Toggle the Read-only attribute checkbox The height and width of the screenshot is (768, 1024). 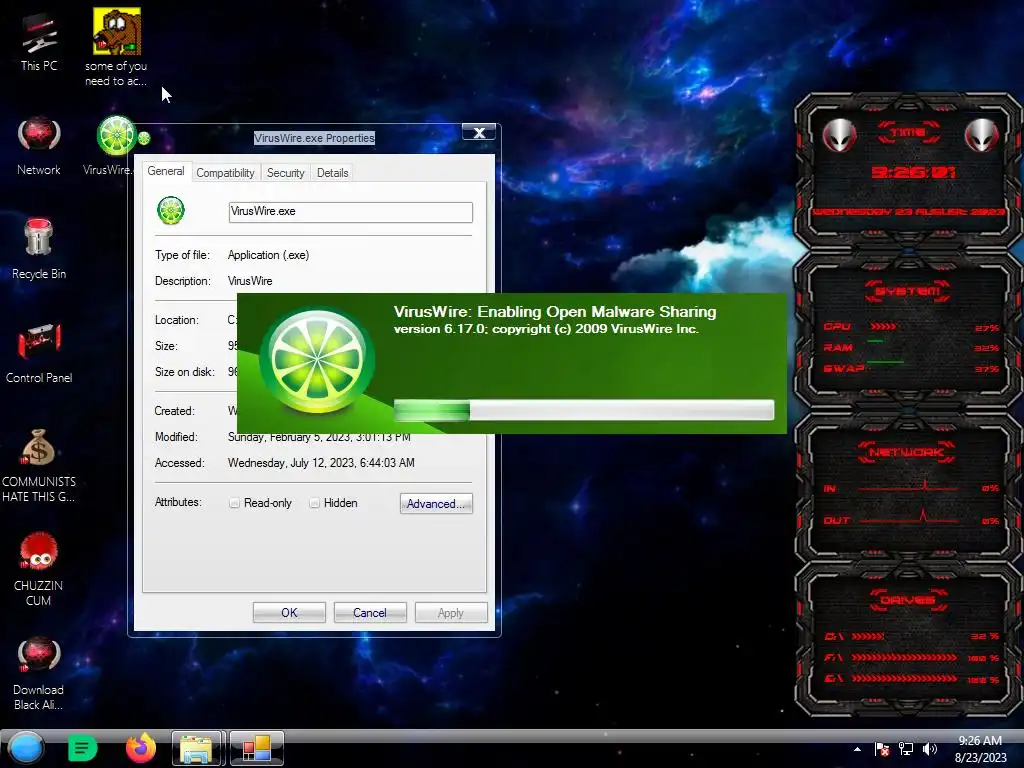(234, 503)
